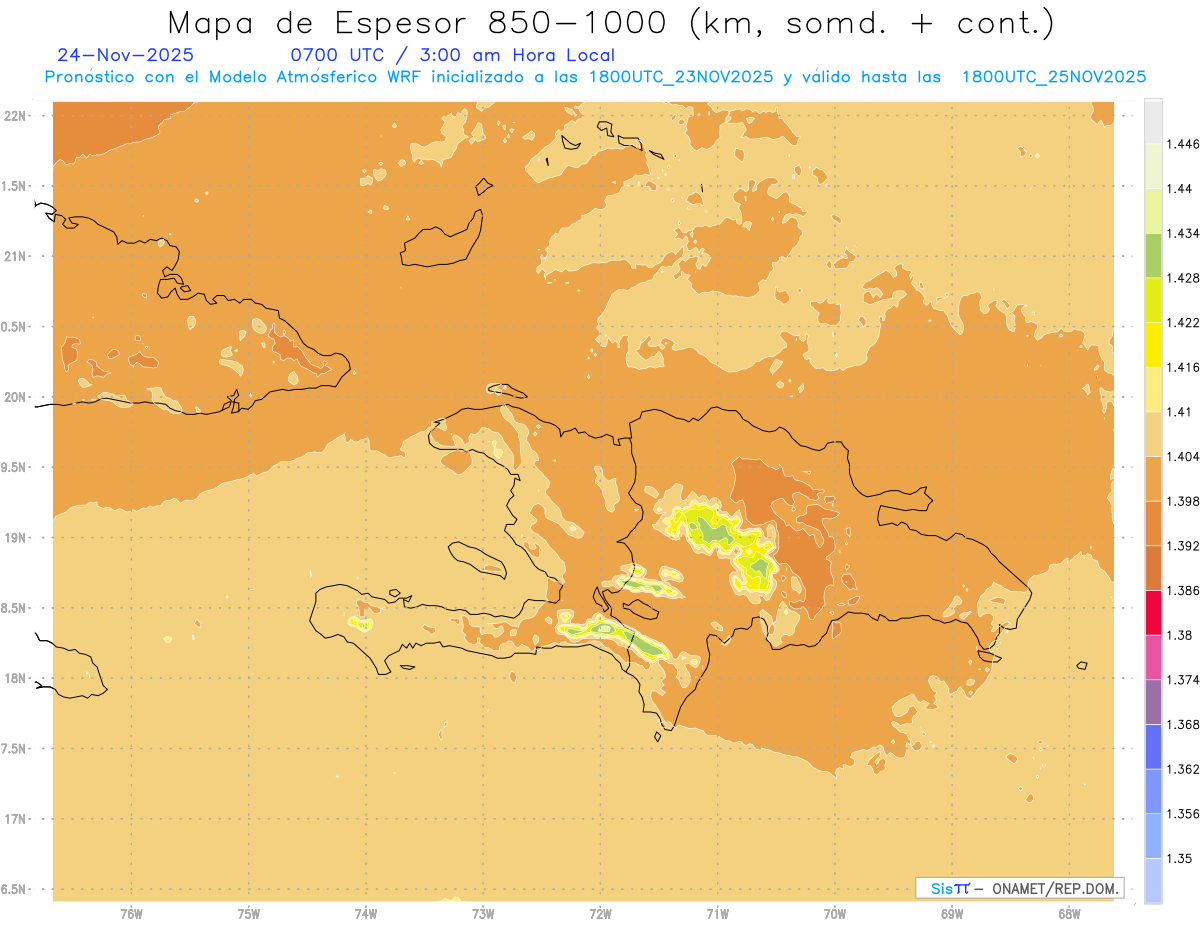Click the latitude label '22N'

[17, 115]
